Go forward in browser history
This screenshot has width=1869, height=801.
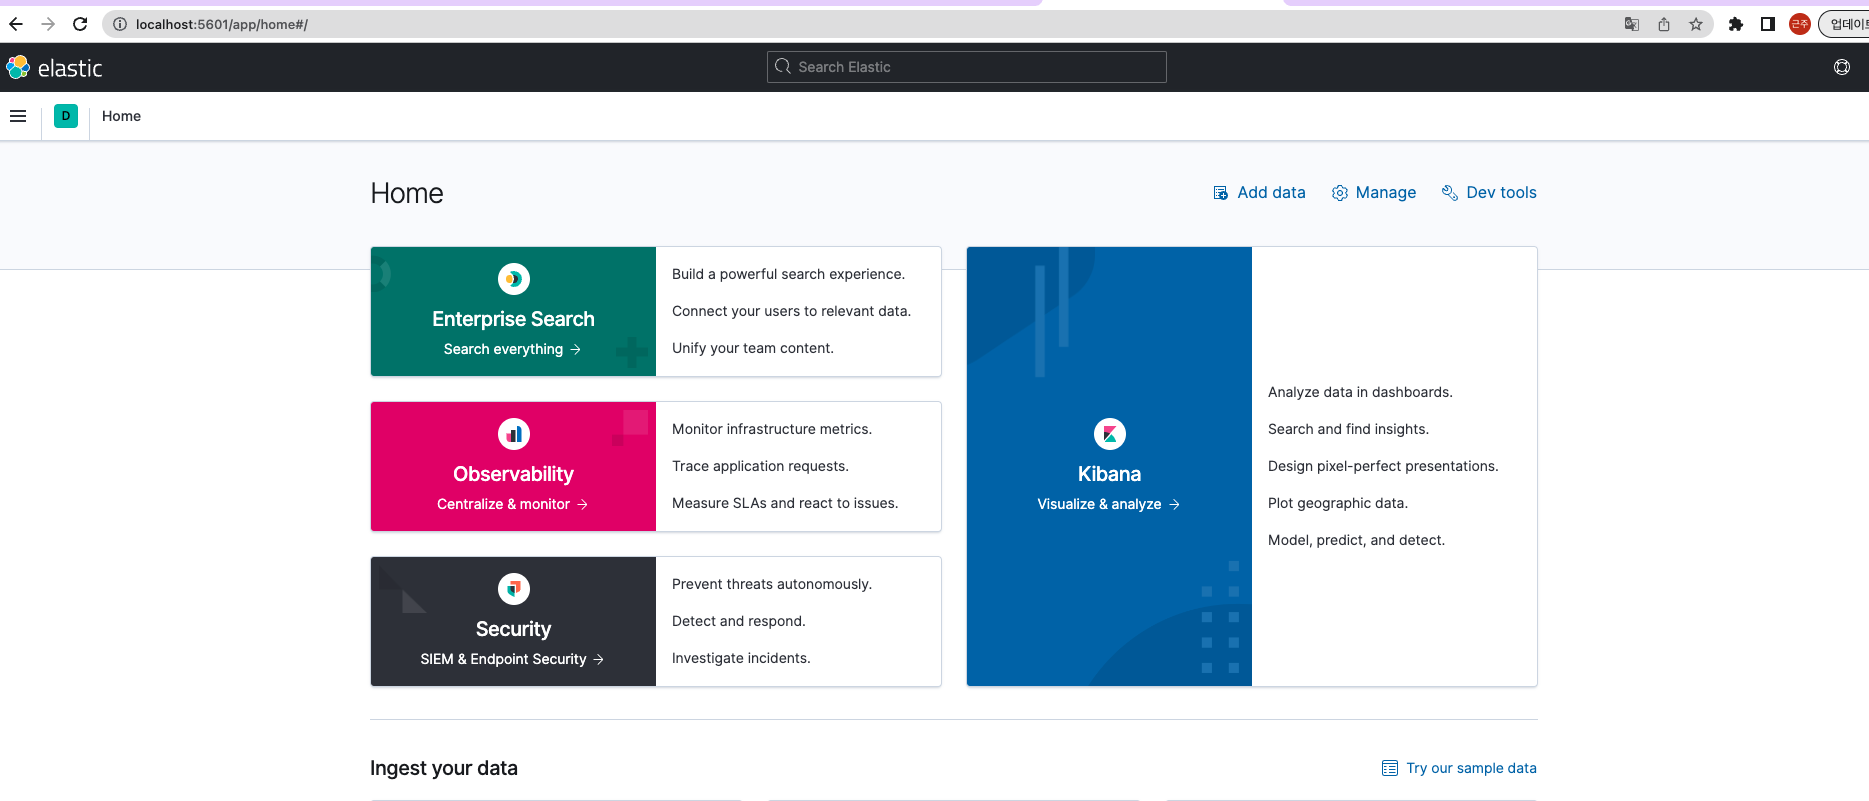[x=48, y=24]
